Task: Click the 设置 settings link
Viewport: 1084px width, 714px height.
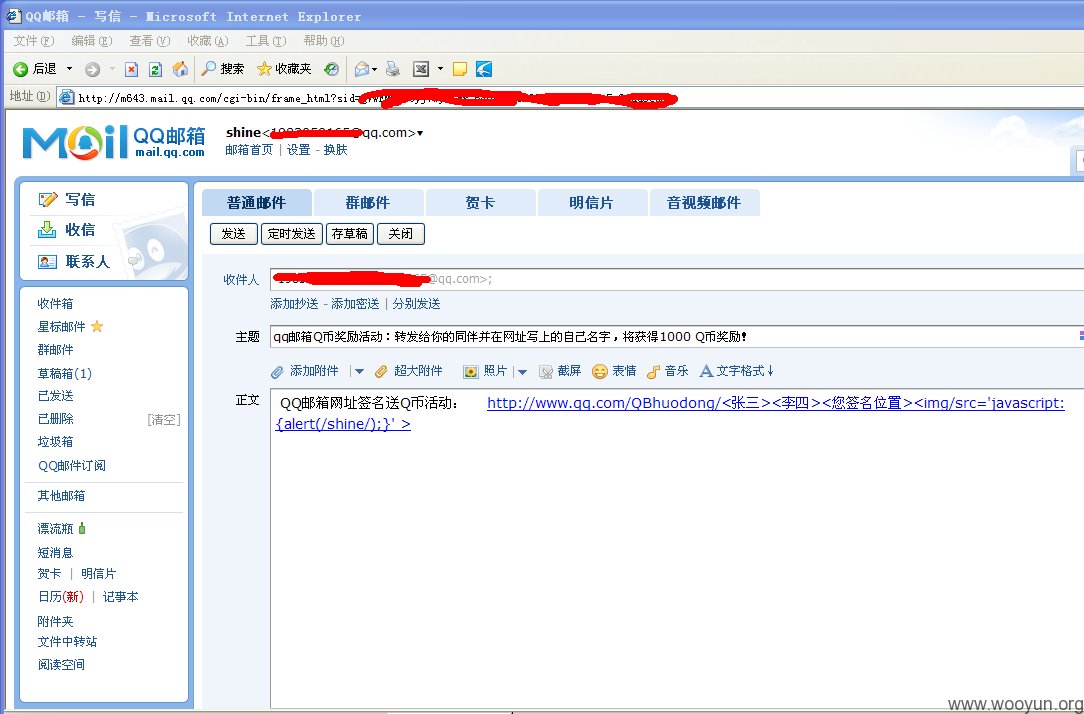Action: (299, 150)
